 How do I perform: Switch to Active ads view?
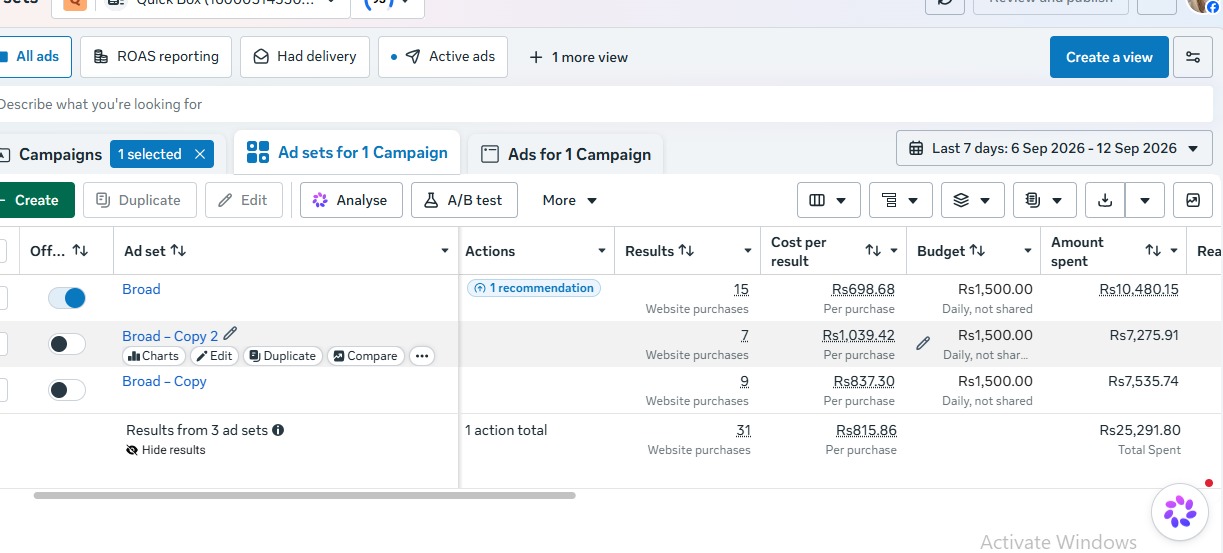pyautogui.click(x=443, y=57)
